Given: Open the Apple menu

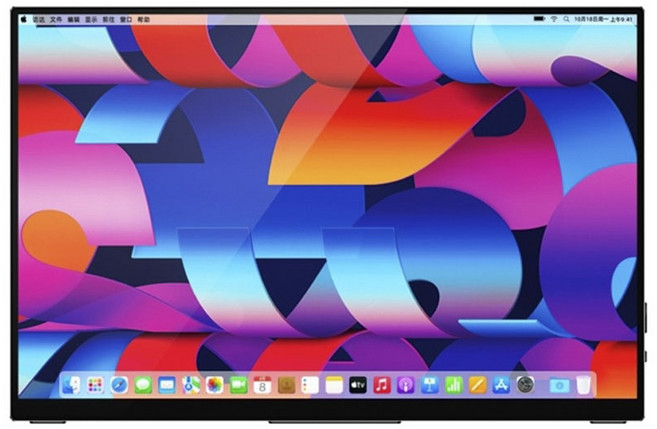Looking at the screenshot, I should click(x=24, y=19).
